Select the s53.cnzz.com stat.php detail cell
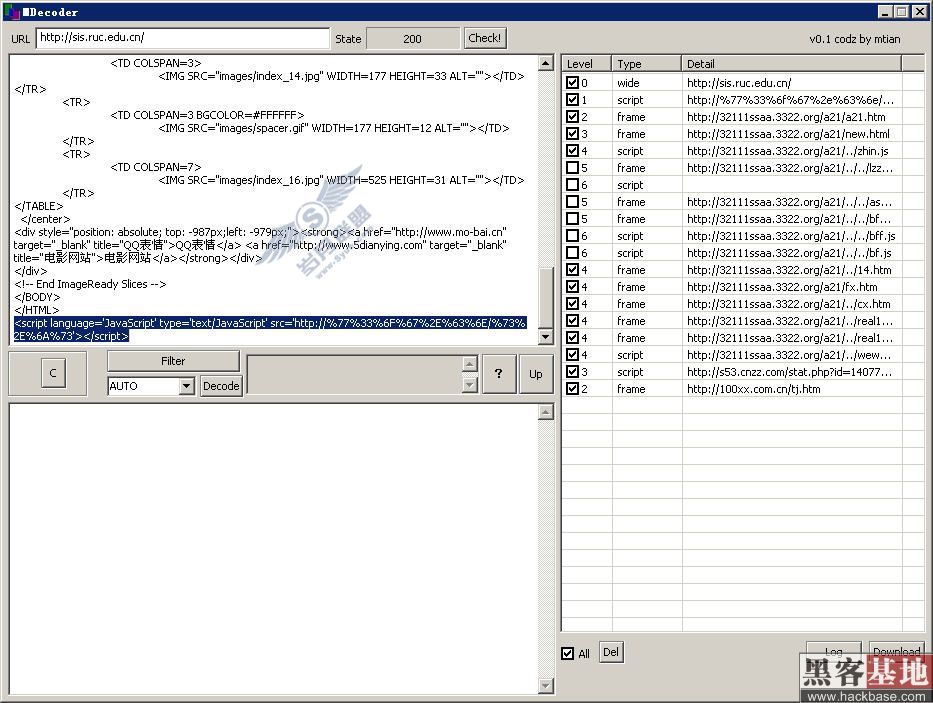933x703 pixels. (791, 371)
